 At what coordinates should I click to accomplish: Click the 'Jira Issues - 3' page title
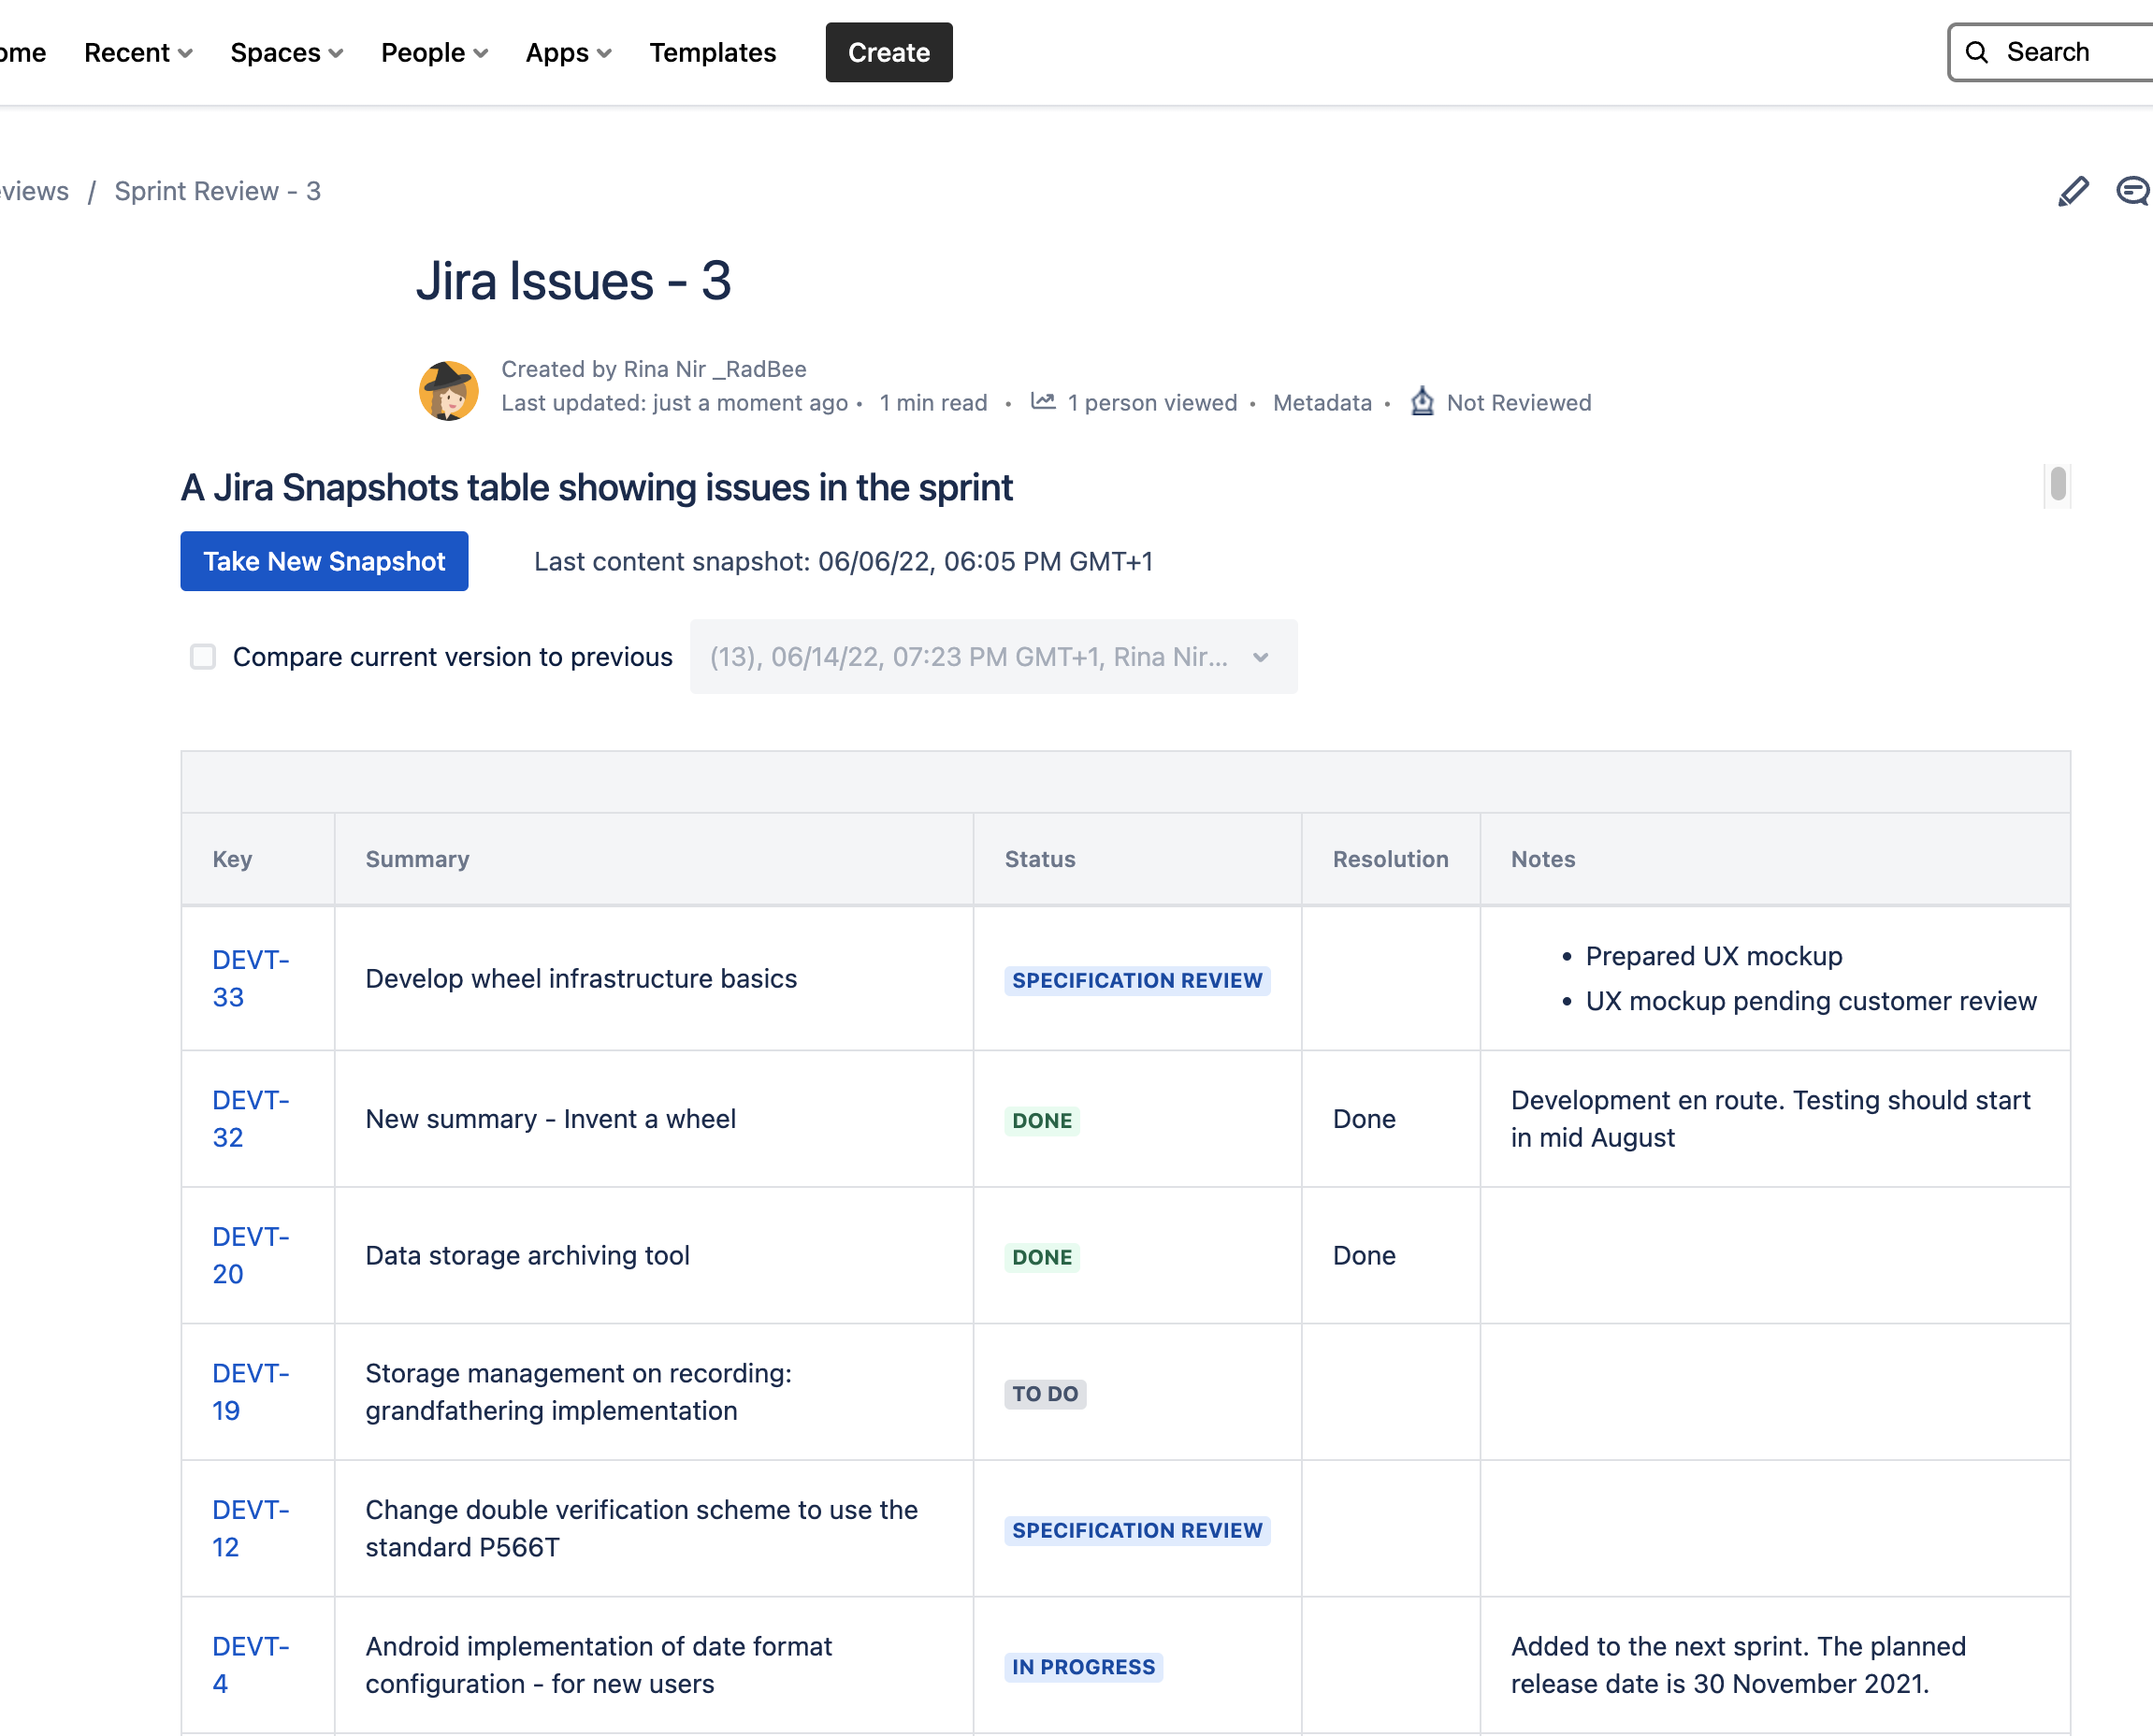pyautogui.click(x=573, y=281)
